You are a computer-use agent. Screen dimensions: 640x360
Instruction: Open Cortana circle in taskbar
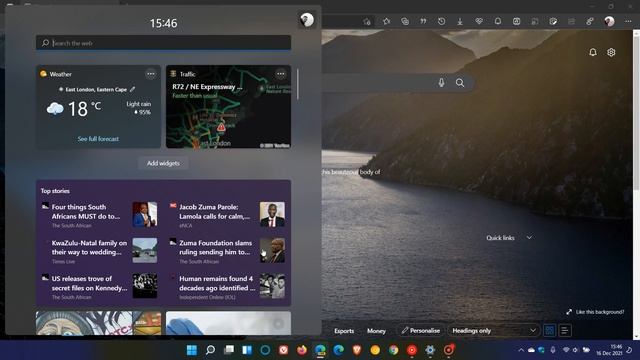[265, 350]
